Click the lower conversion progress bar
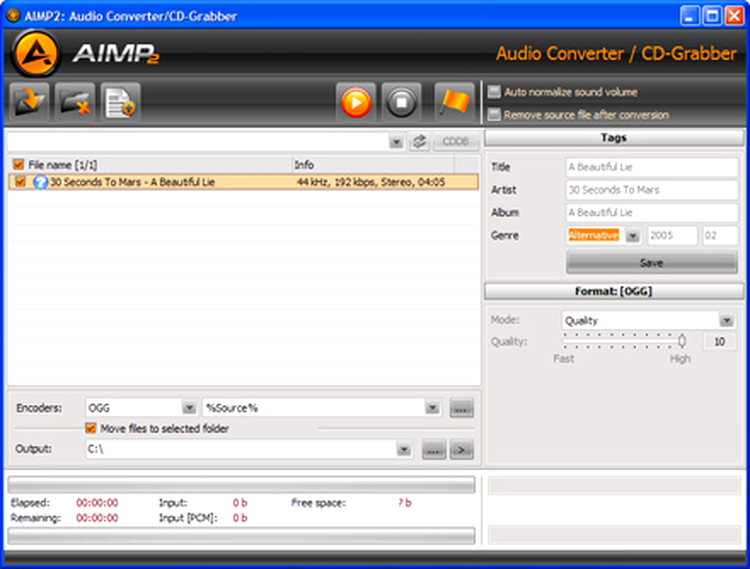The height and width of the screenshot is (569, 750). point(241,536)
